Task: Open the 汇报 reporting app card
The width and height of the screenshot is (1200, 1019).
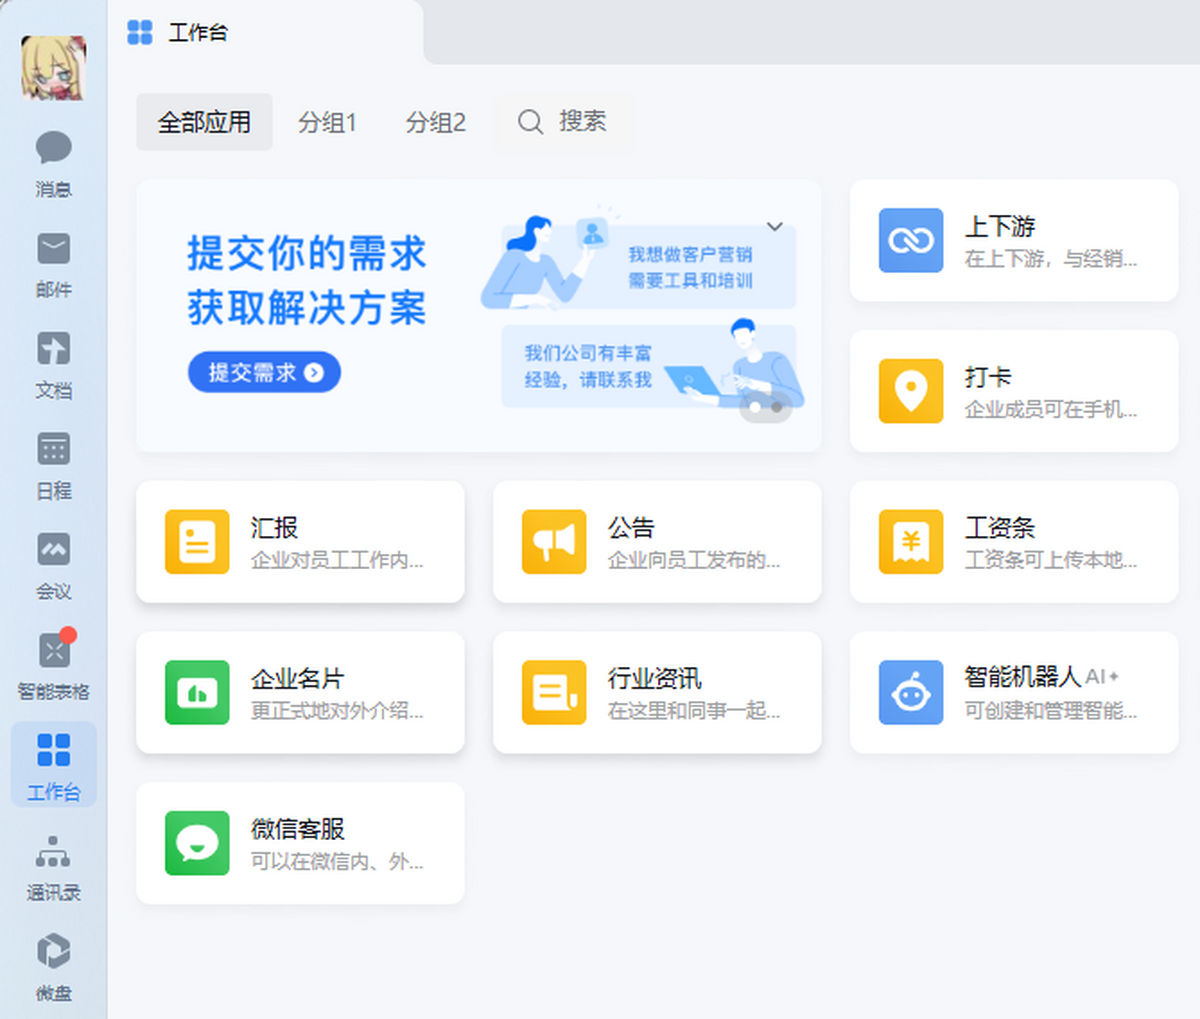Action: pos(300,542)
